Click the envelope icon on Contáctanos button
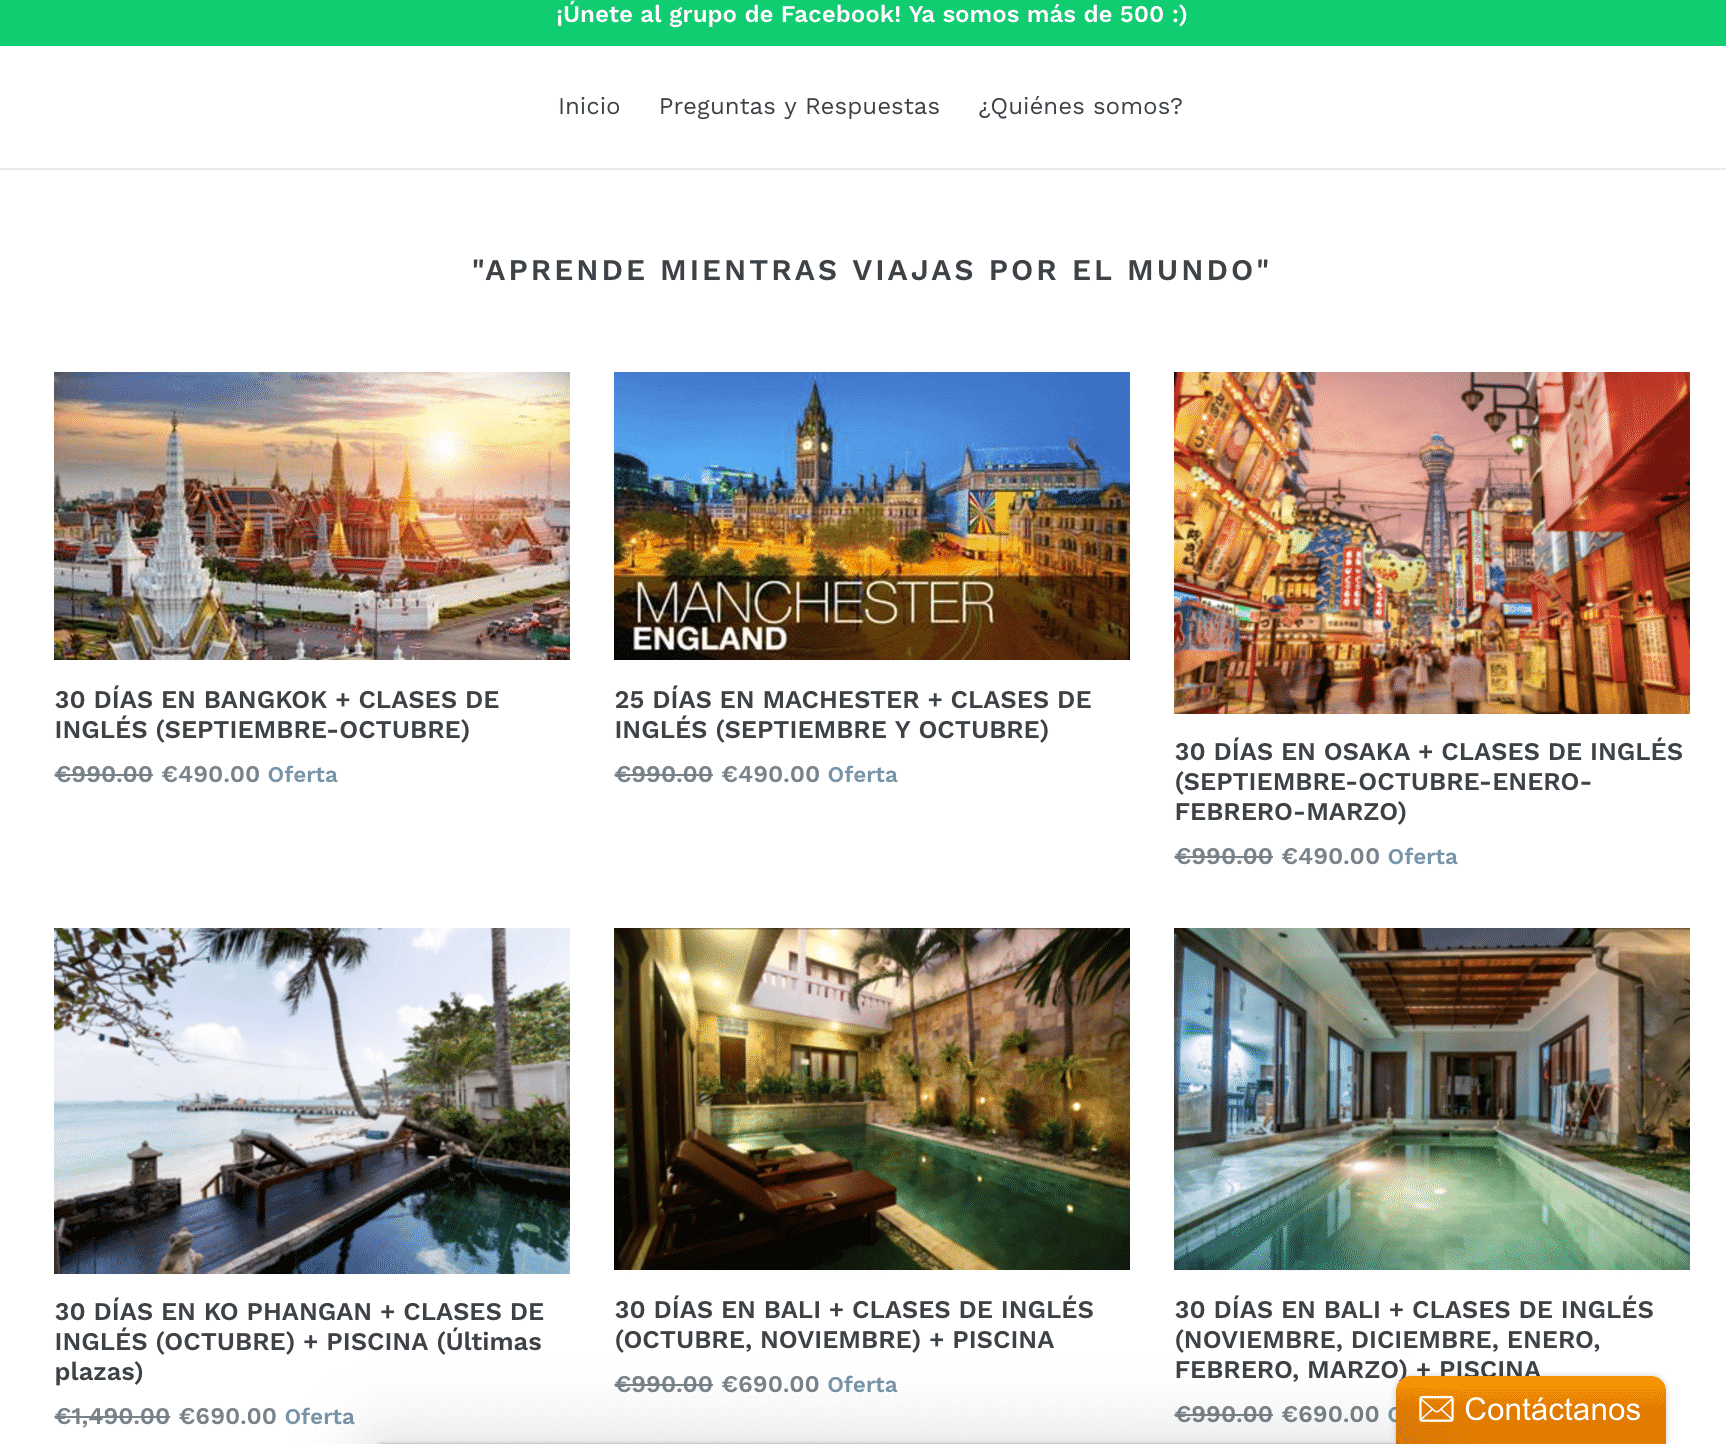Viewport: 1726px width, 1444px height. (1436, 1409)
